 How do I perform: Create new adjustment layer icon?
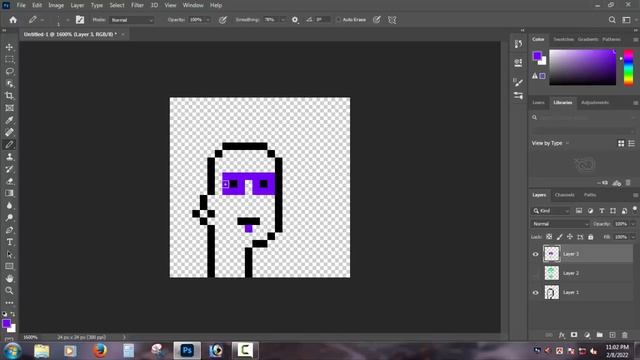[x=587, y=335]
